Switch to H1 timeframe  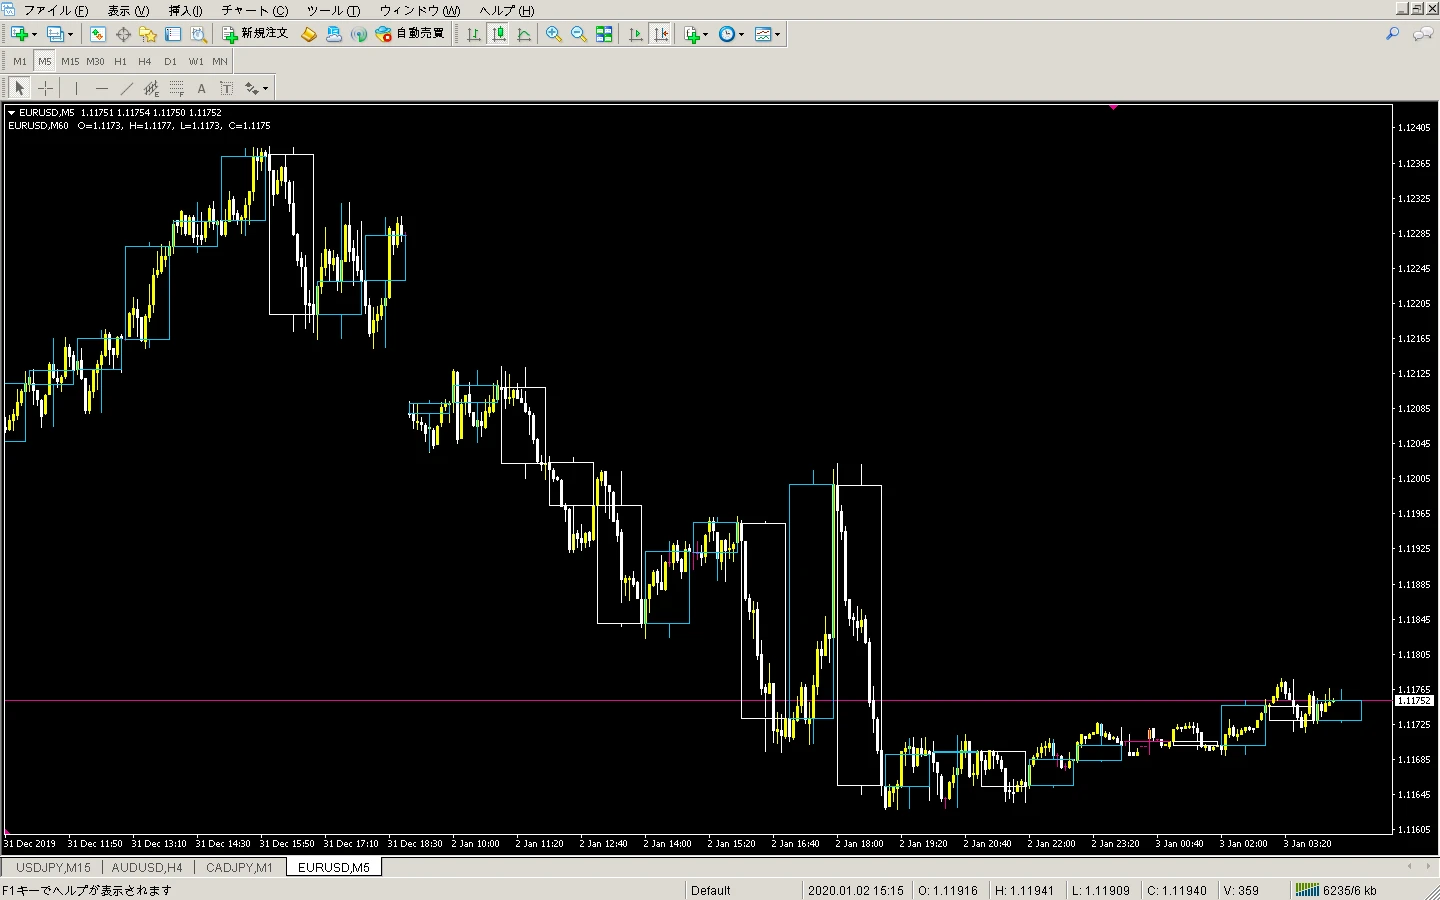(120, 61)
